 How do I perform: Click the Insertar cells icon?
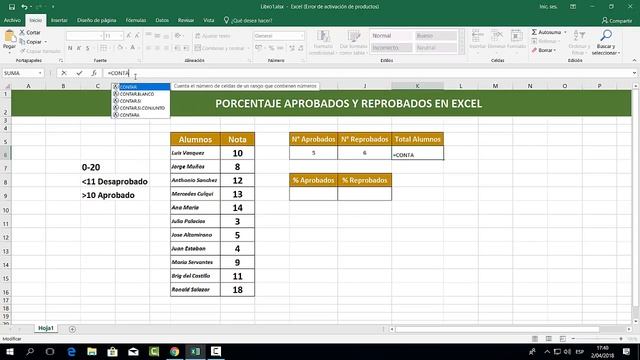[477, 36]
